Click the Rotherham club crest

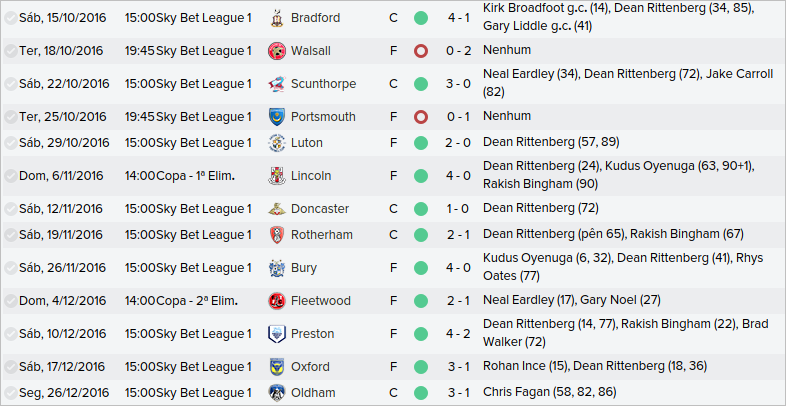click(x=276, y=235)
